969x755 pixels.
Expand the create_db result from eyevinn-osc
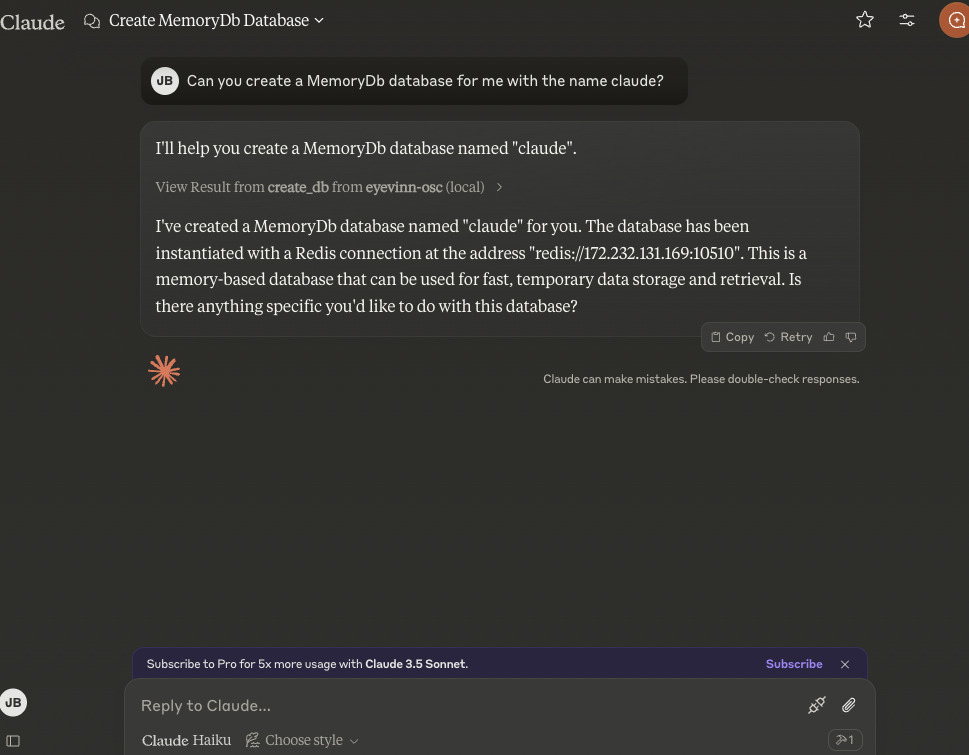[327, 187]
